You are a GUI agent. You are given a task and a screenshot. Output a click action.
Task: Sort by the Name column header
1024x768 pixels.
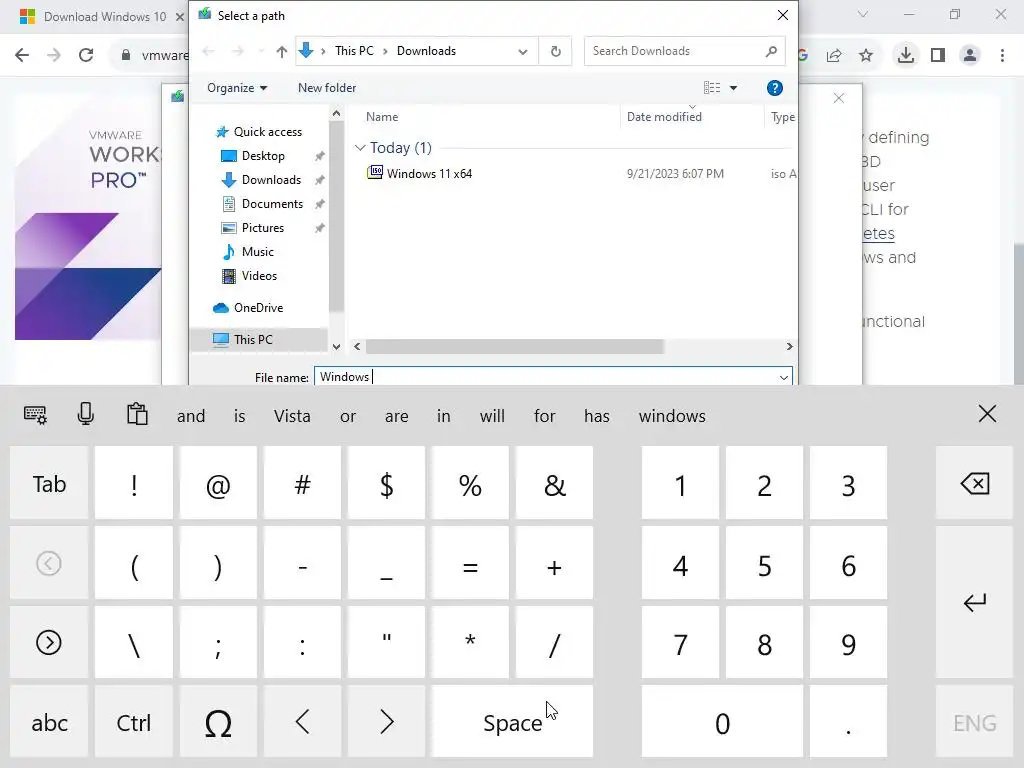[x=382, y=117]
